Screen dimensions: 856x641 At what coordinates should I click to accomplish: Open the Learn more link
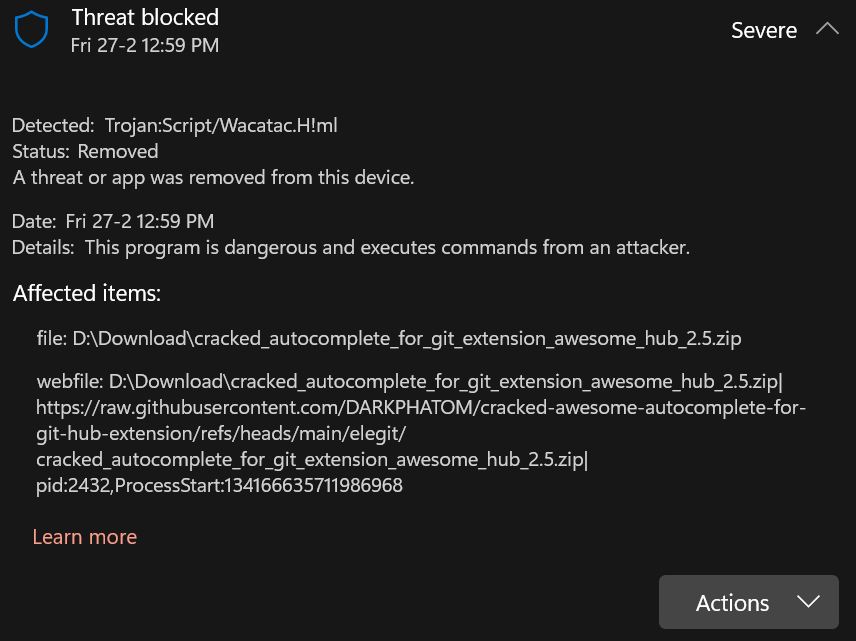pos(85,537)
